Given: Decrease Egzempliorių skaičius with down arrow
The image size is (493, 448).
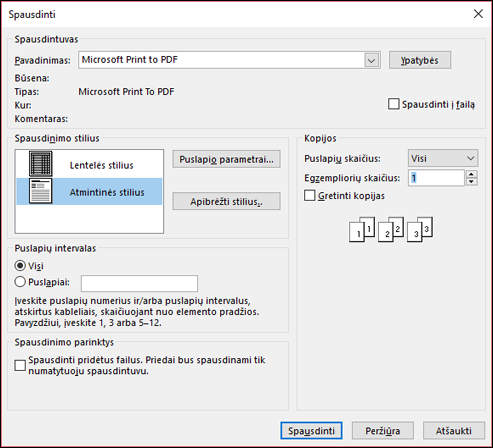Looking at the screenshot, I should click(471, 182).
